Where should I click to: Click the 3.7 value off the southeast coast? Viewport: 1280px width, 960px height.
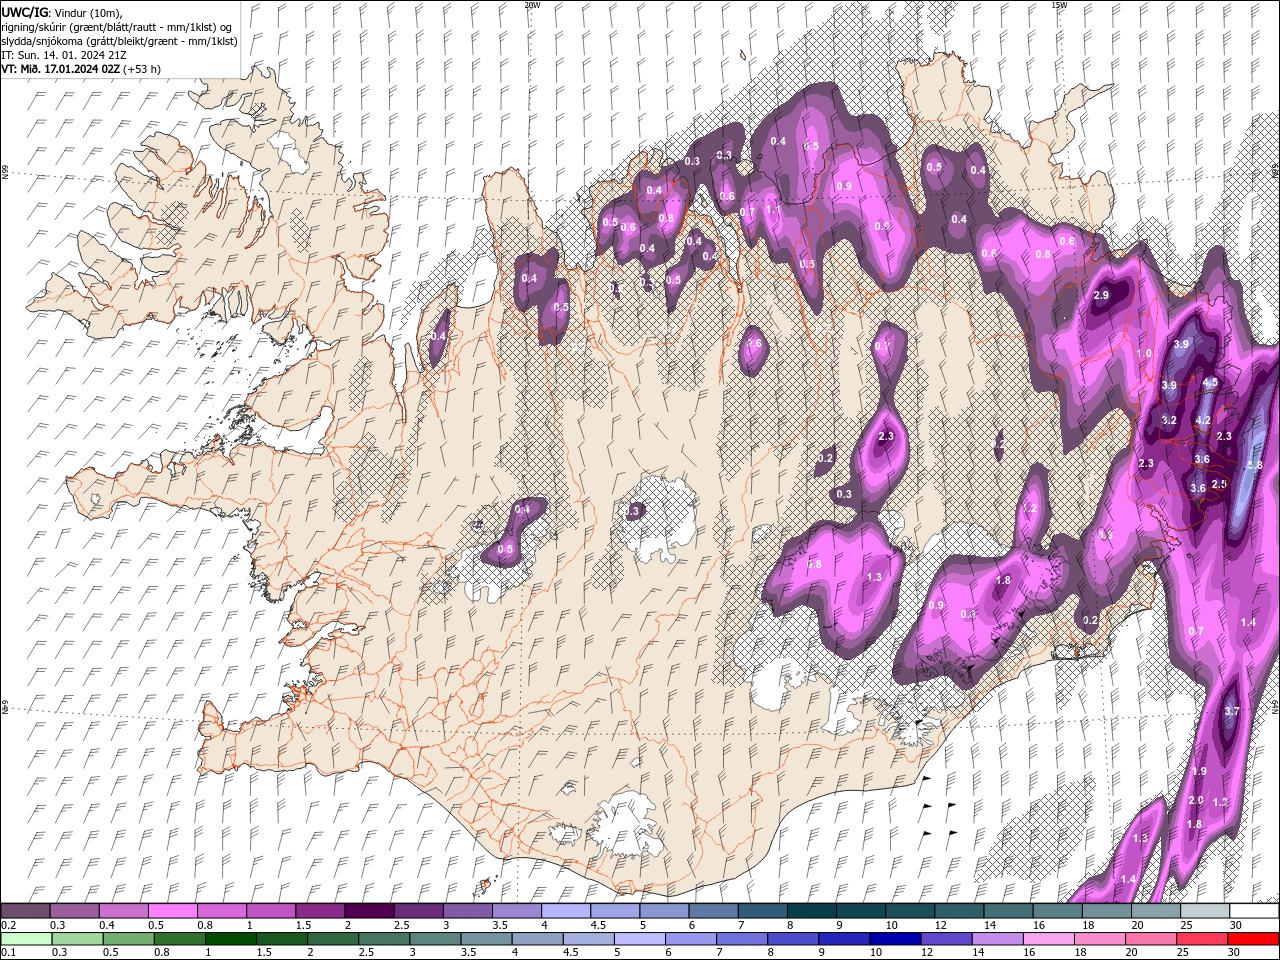point(1231,711)
